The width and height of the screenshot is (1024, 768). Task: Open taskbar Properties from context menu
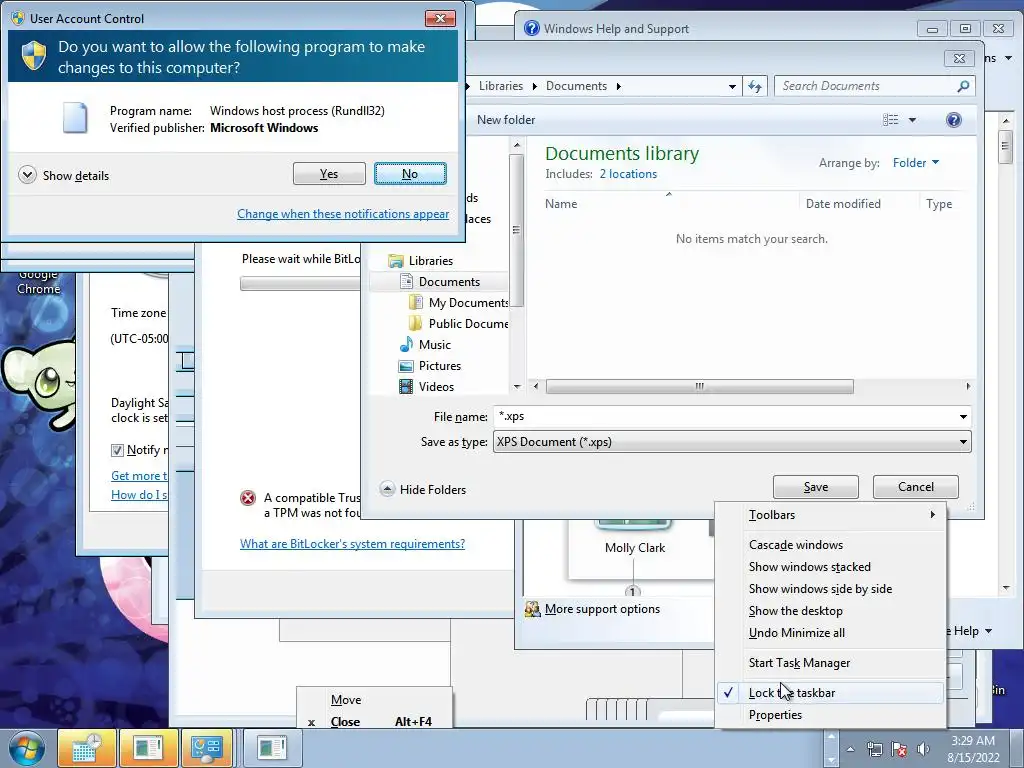[831, 714]
